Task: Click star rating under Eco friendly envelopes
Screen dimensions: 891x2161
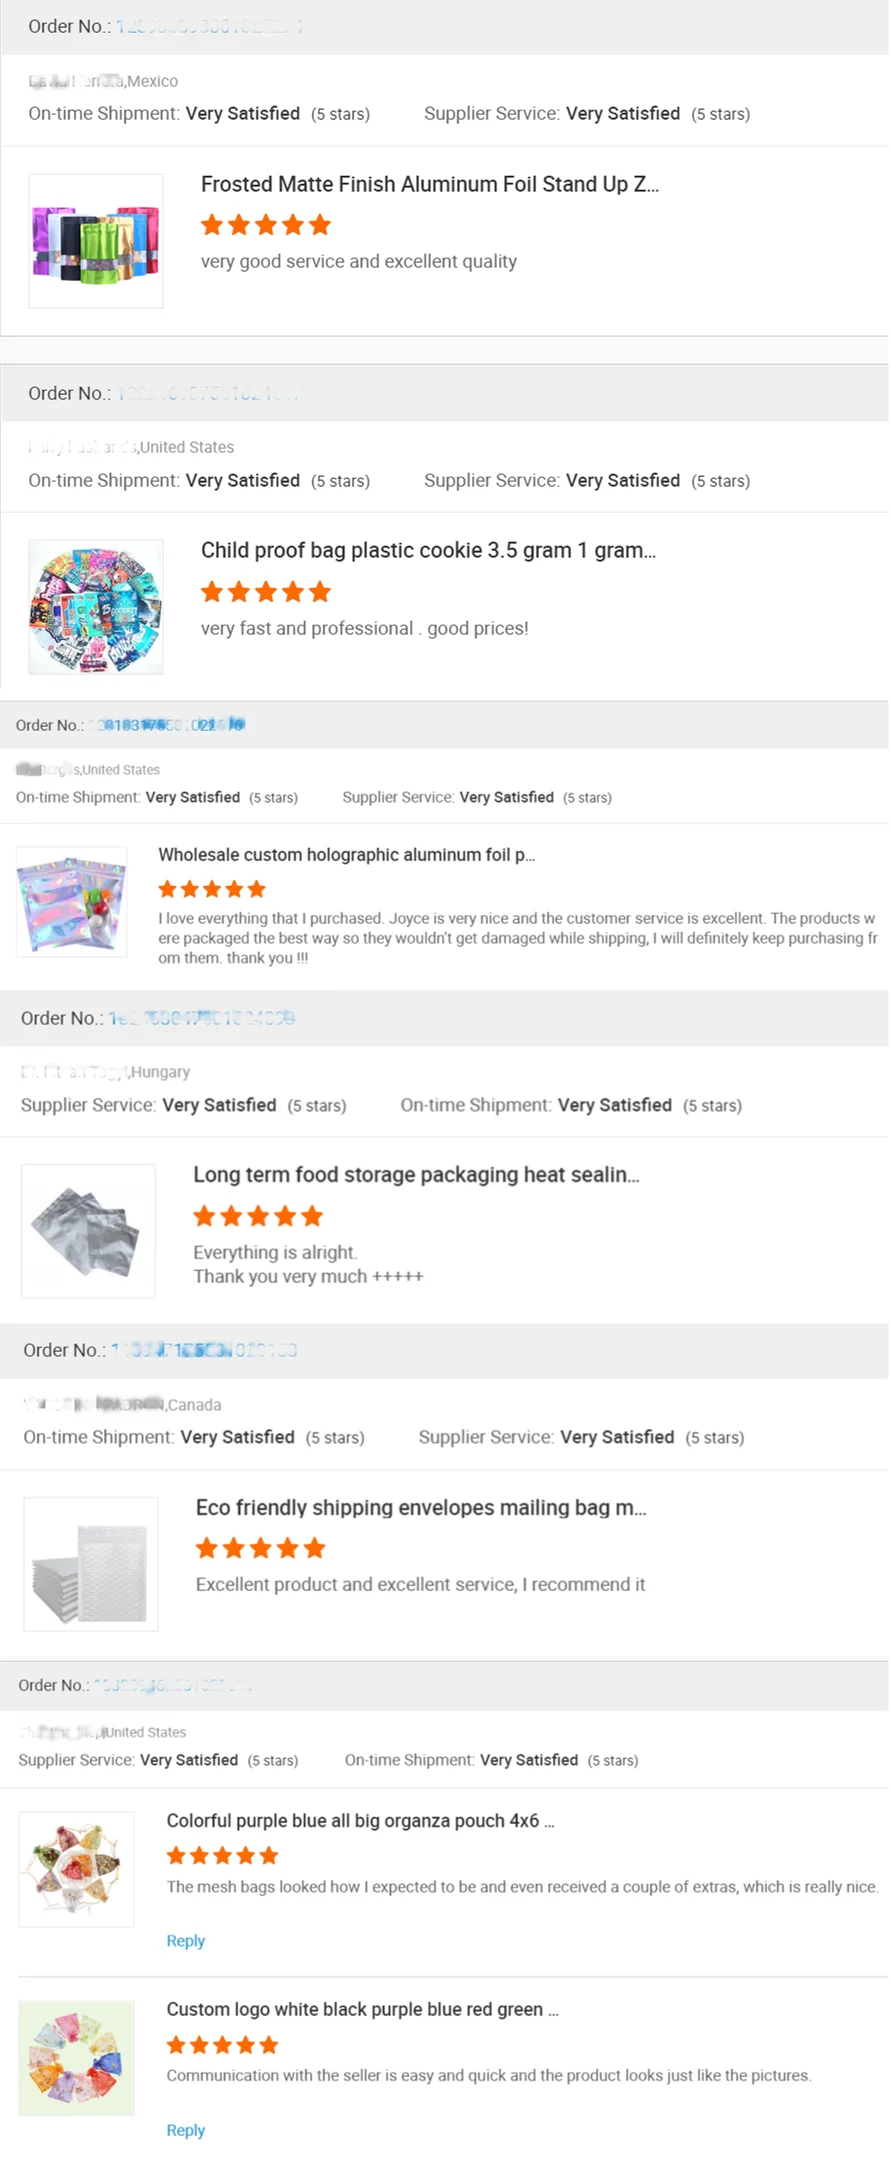Action: [261, 1549]
